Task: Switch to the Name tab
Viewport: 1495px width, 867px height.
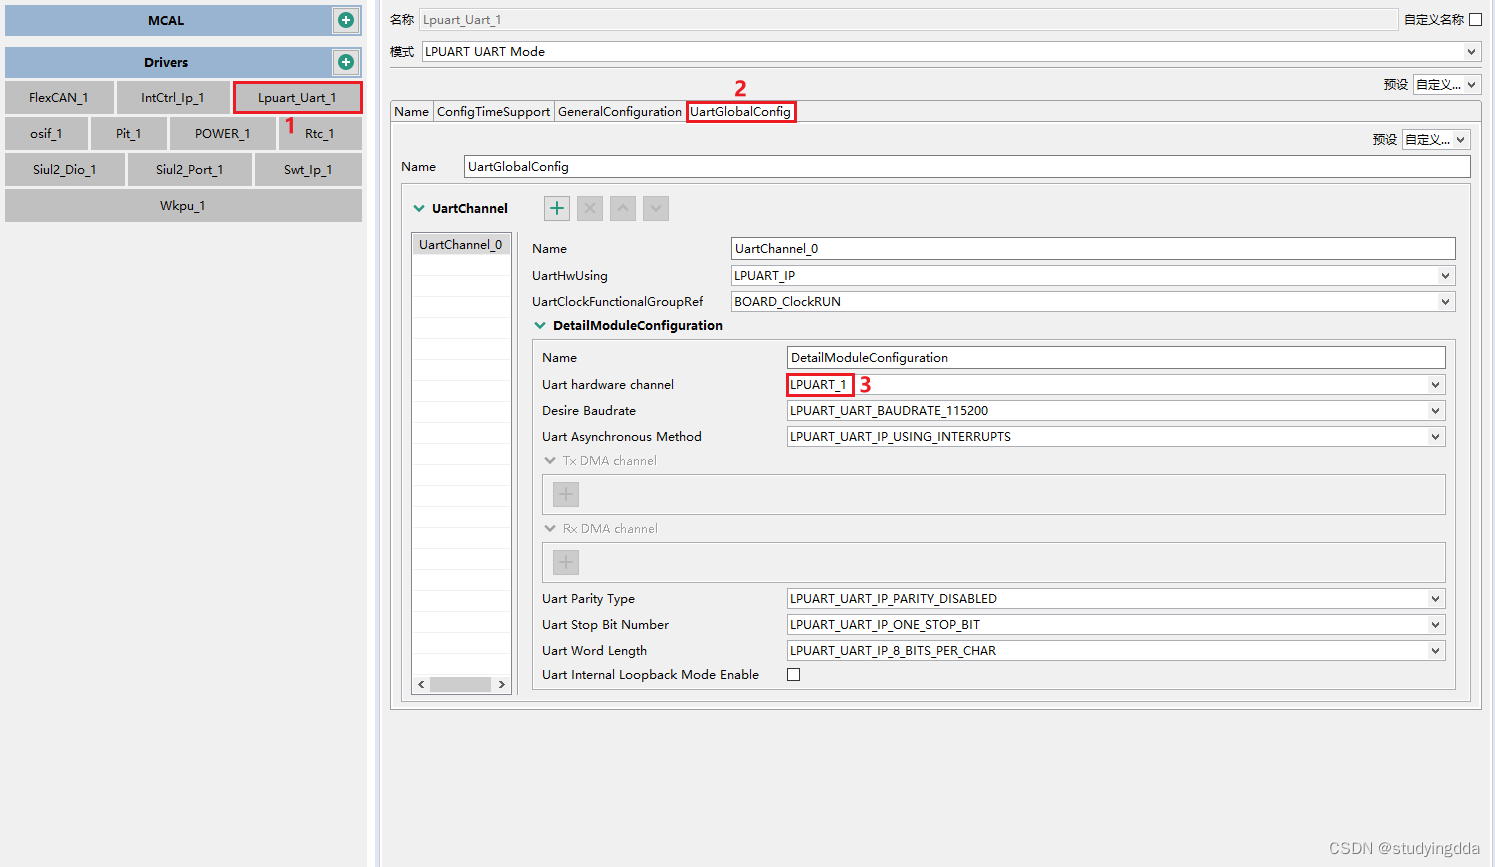Action: pyautogui.click(x=411, y=112)
